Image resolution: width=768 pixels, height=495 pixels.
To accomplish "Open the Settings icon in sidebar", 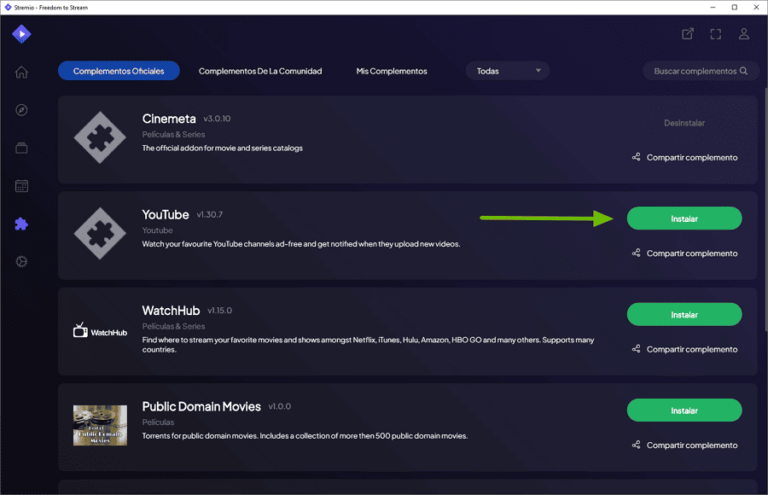I will [x=21, y=262].
